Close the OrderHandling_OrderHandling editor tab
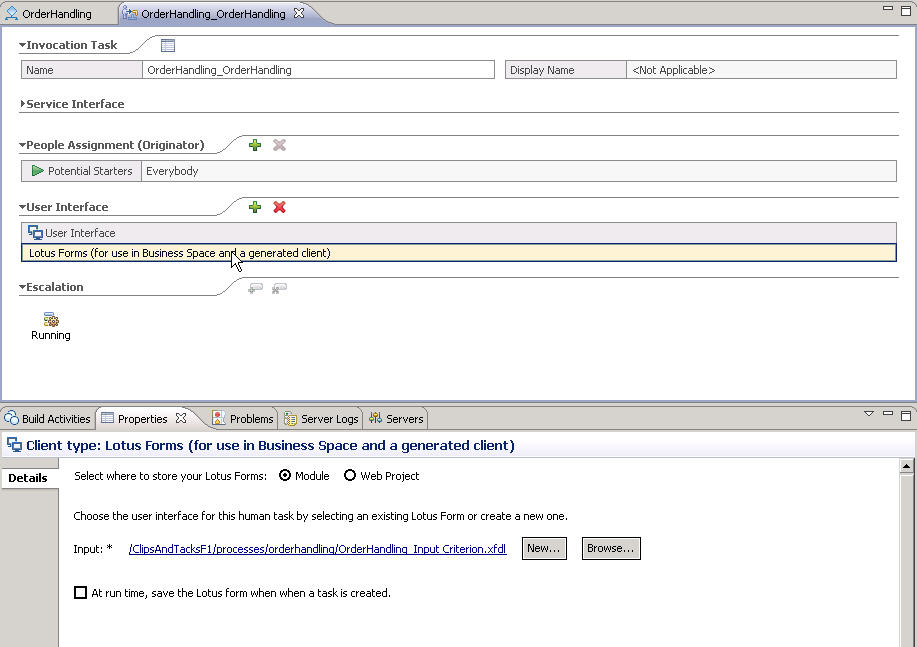917x647 pixels. [x=299, y=14]
